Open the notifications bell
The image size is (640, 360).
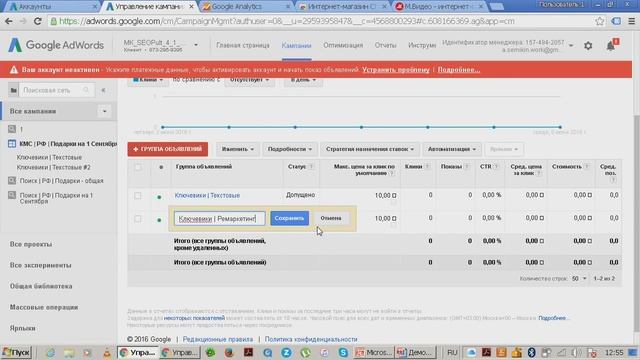[x=611, y=45]
